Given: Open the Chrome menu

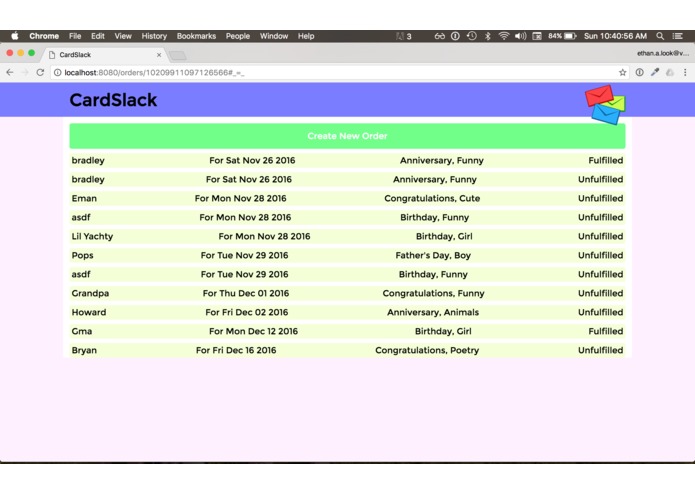Looking at the screenshot, I should 44,36.
